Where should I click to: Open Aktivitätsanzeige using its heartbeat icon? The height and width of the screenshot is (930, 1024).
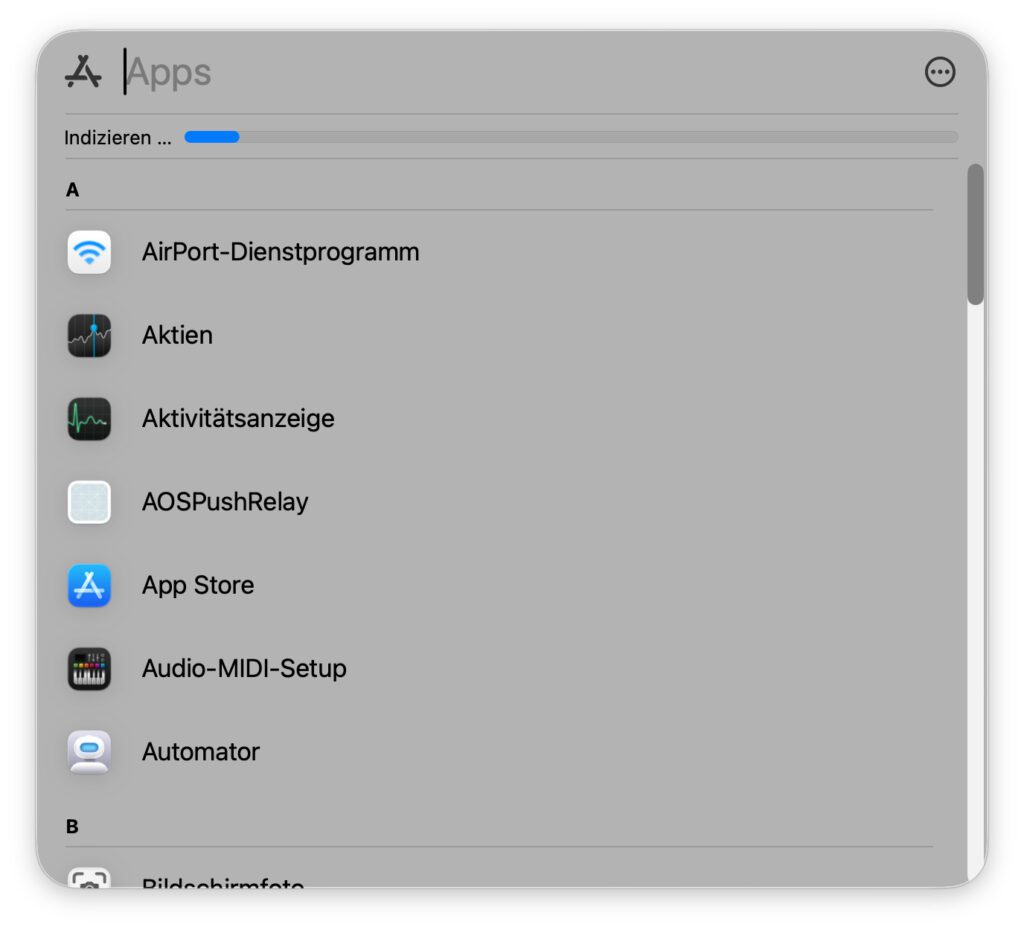pyautogui.click(x=89, y=420)
